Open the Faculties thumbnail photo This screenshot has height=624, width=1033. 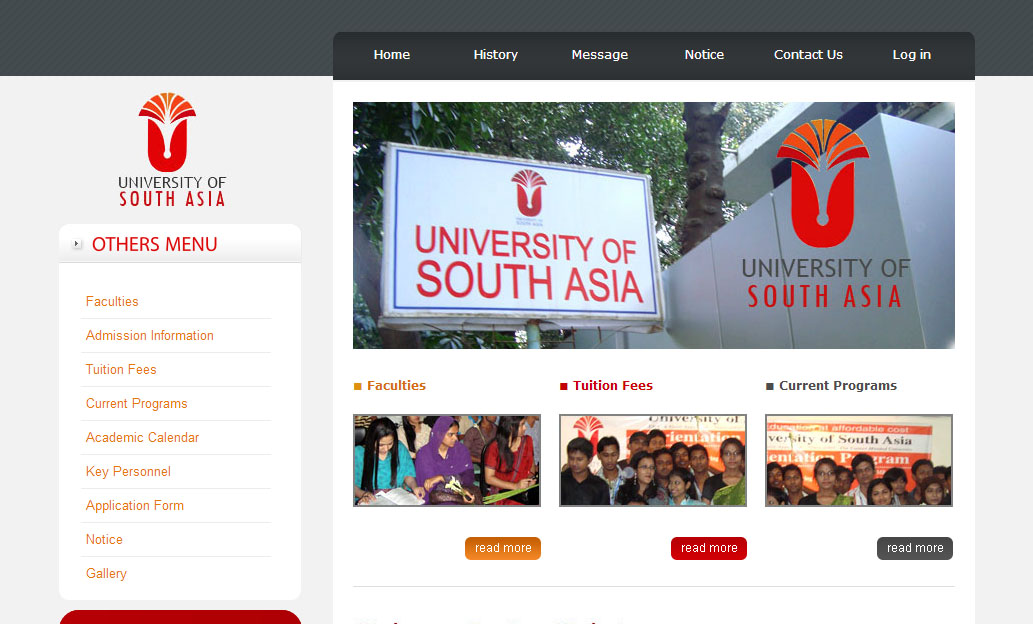coord(447,461)
